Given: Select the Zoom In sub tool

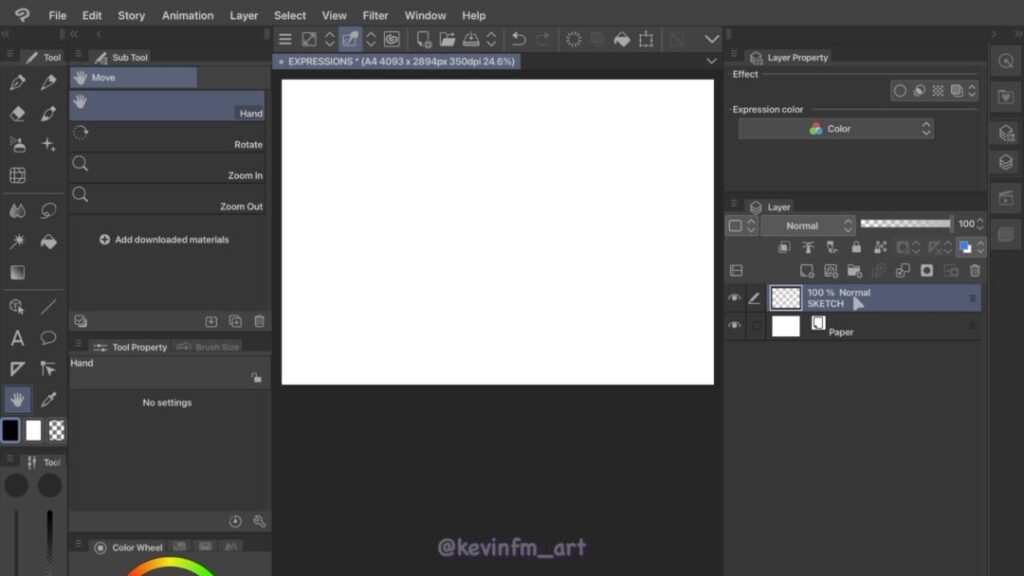Looking at the screenshot, I should point(167,167).
